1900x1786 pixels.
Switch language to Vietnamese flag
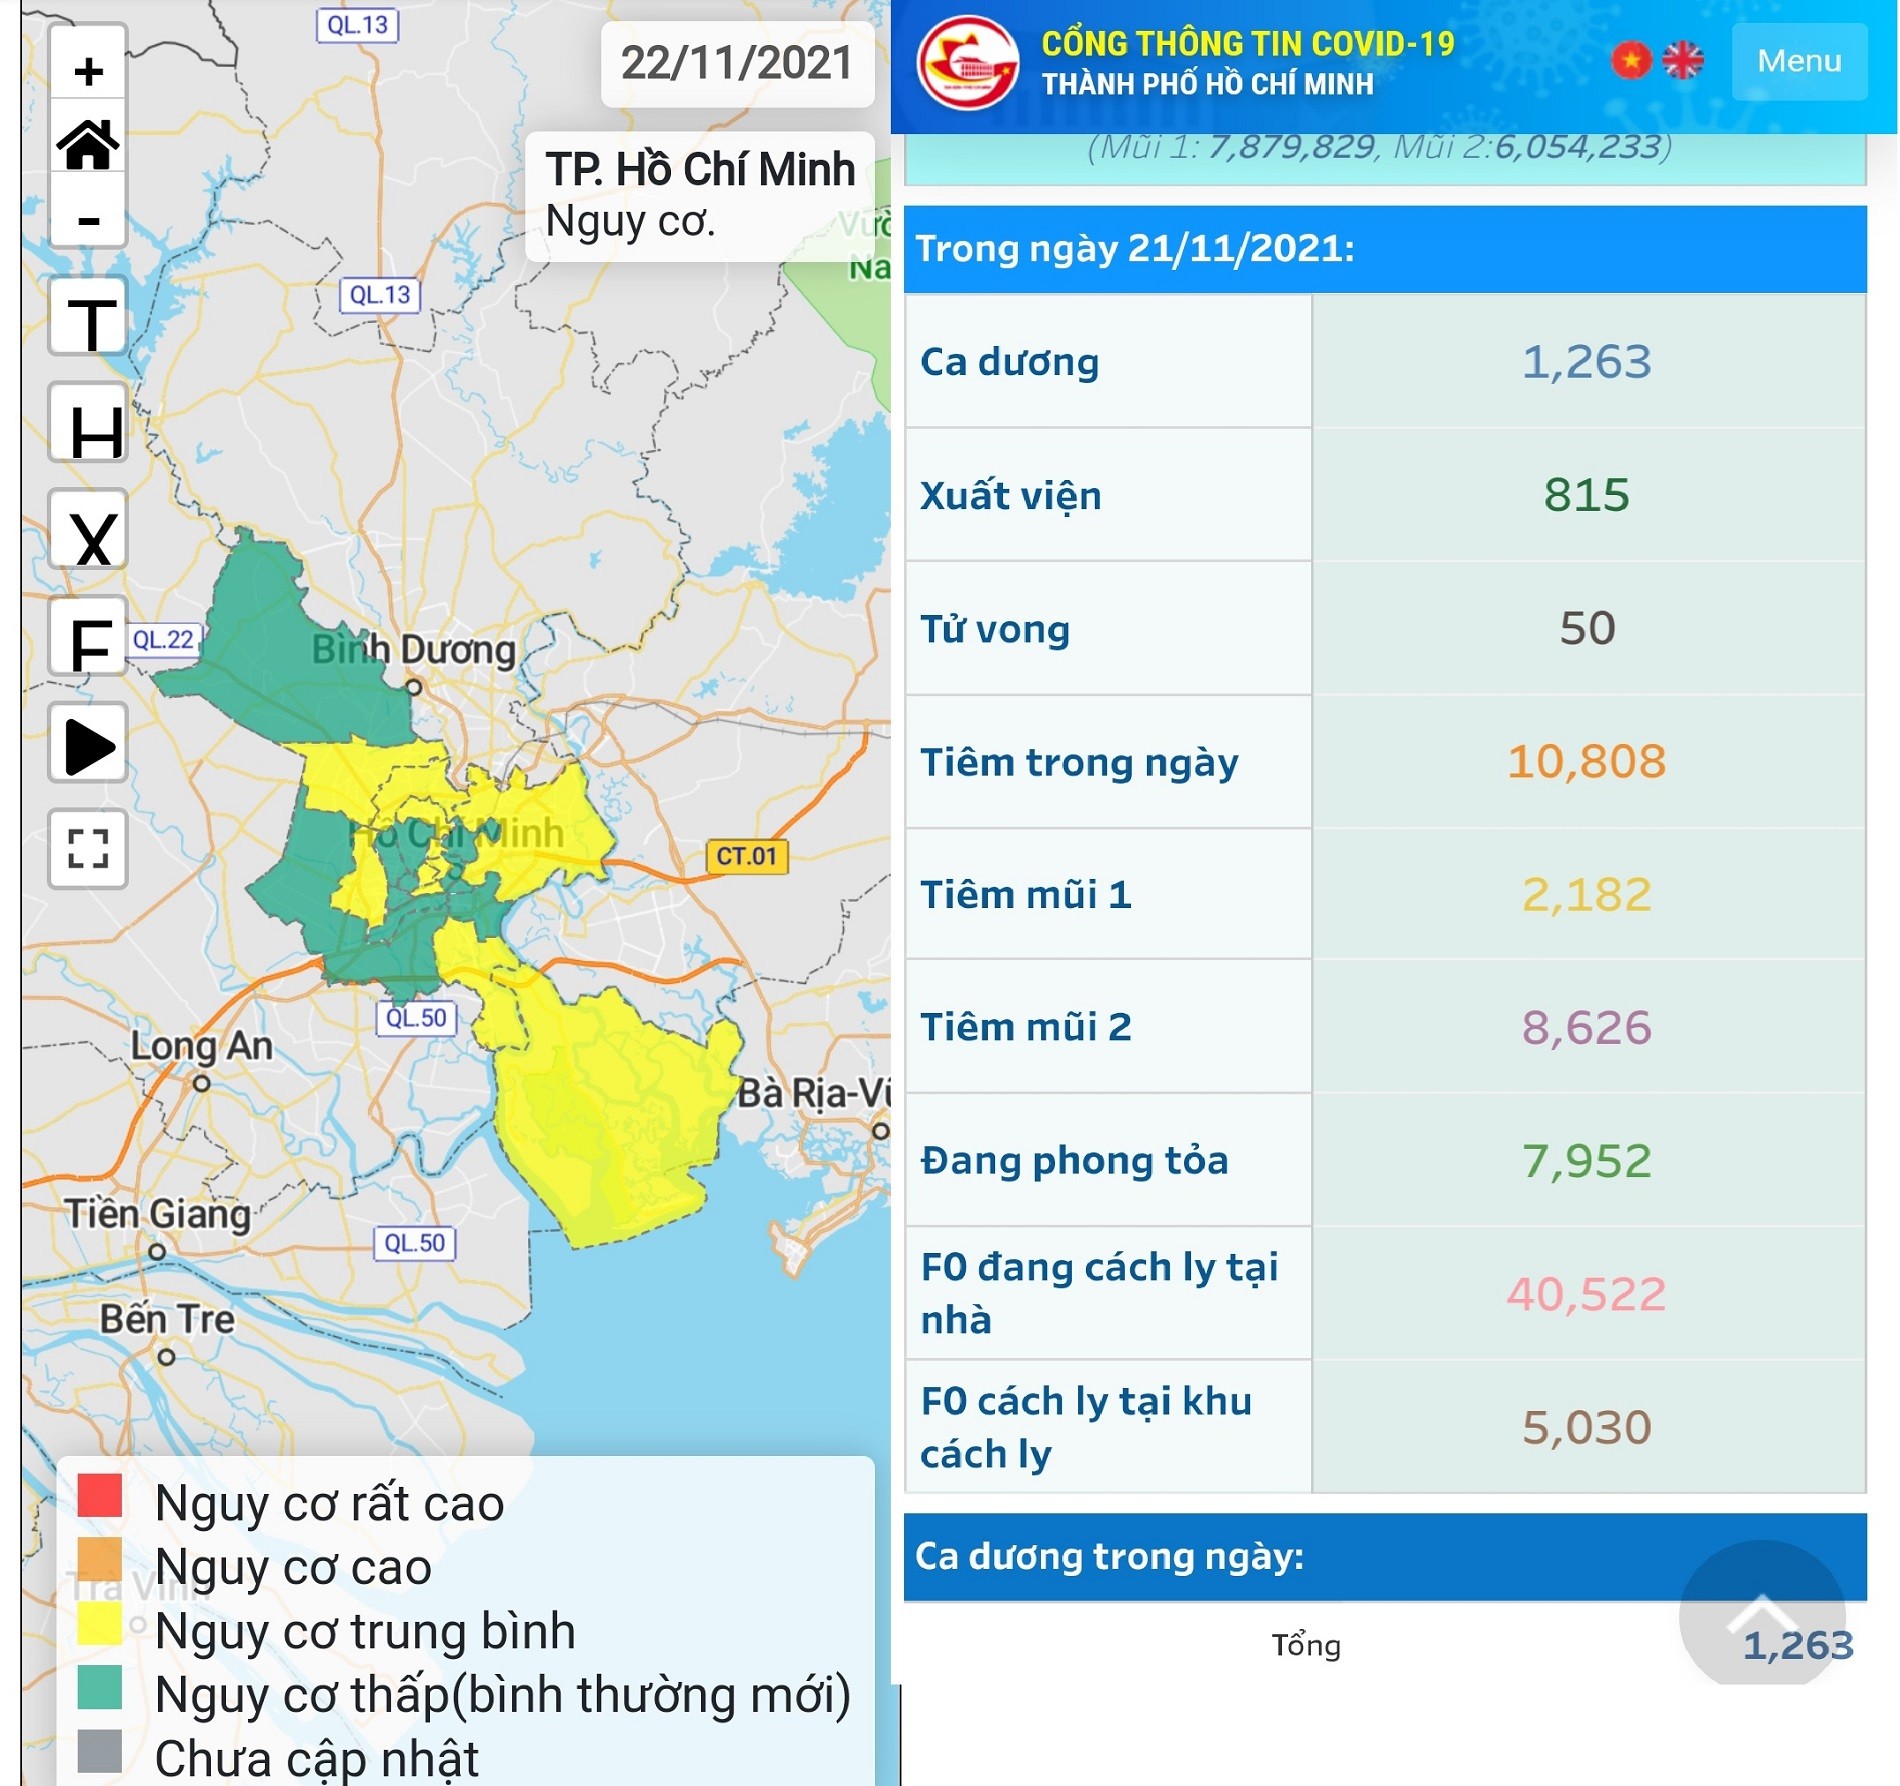tap(1631, 61)
